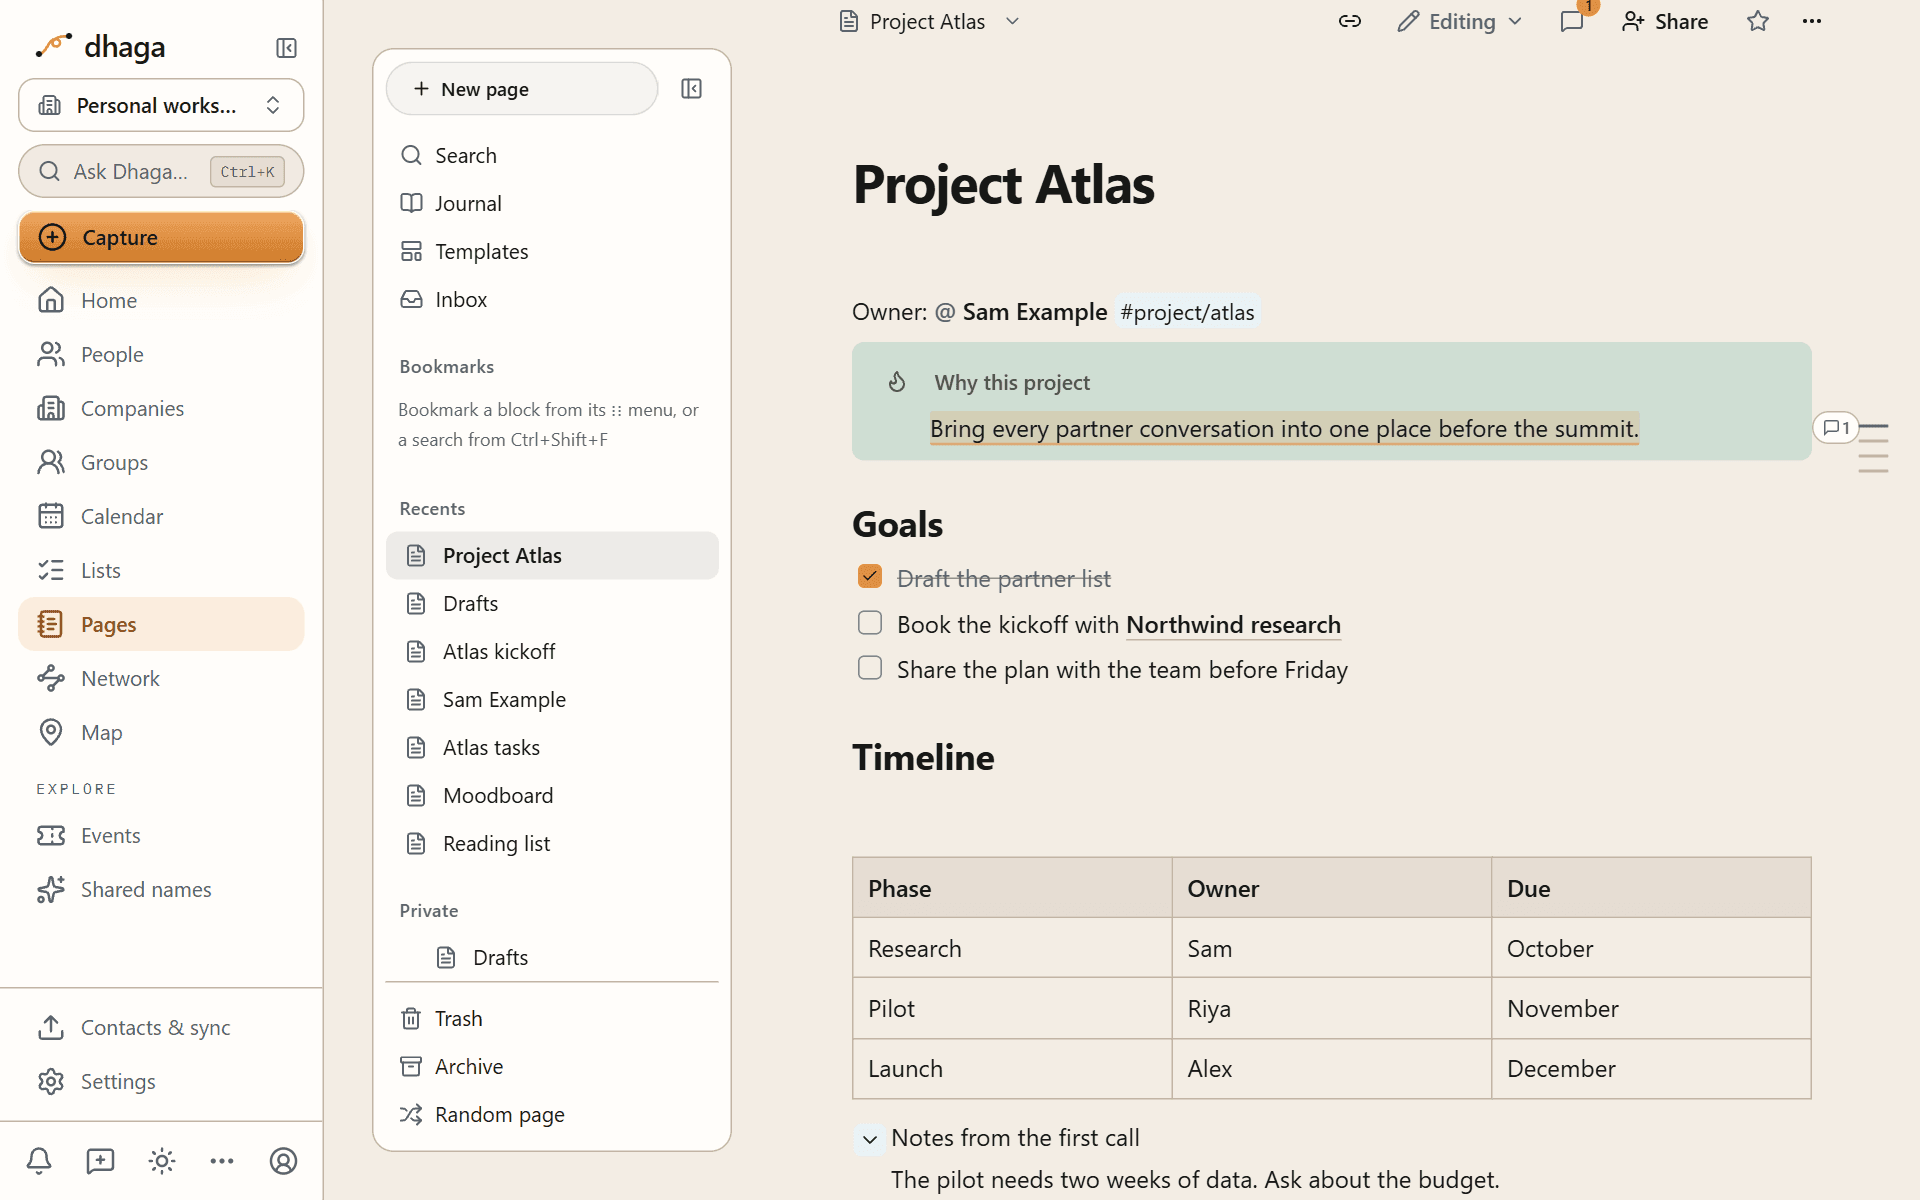Open Shared names under Explore
The image size is (1920, 1200).
[x=161, y=889]
